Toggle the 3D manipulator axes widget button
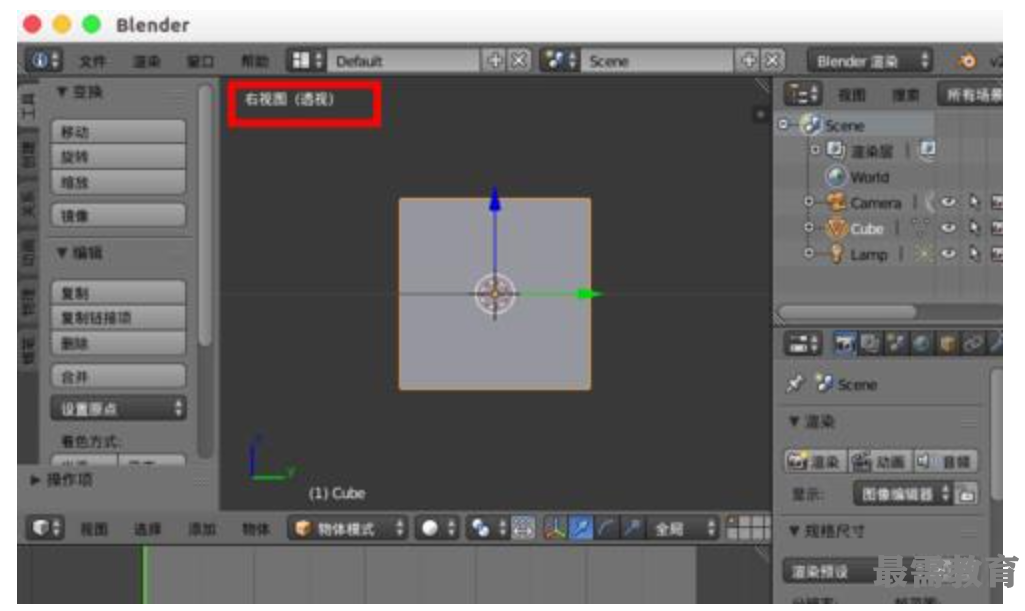The height and width of the screenshot is (611, 1025). tap(555, 528)
